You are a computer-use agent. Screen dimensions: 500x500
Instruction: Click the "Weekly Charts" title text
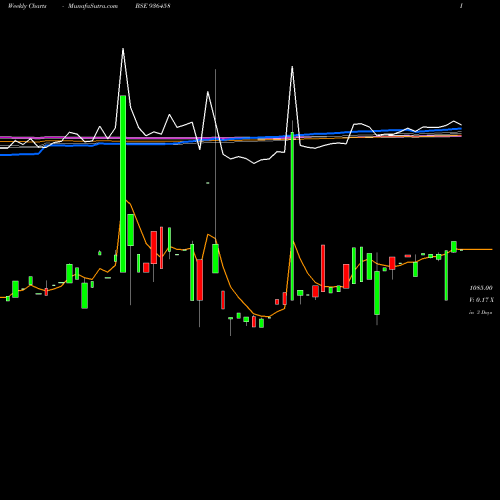[x=27, y=6]
